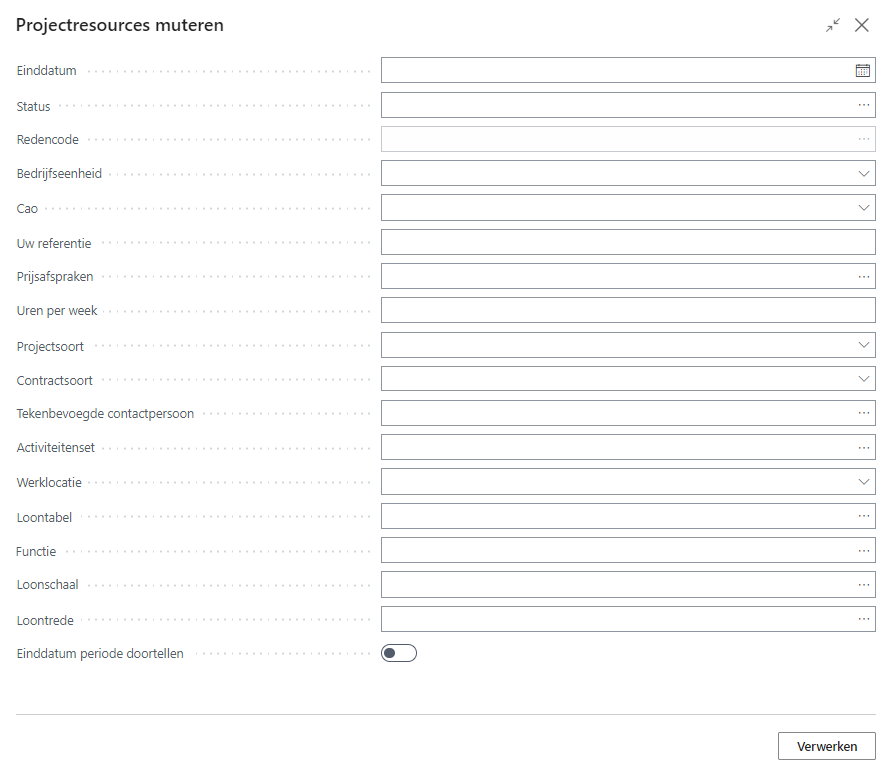
Task: Open the Loontrede lookup ellipsis
Action: (864, 619)
